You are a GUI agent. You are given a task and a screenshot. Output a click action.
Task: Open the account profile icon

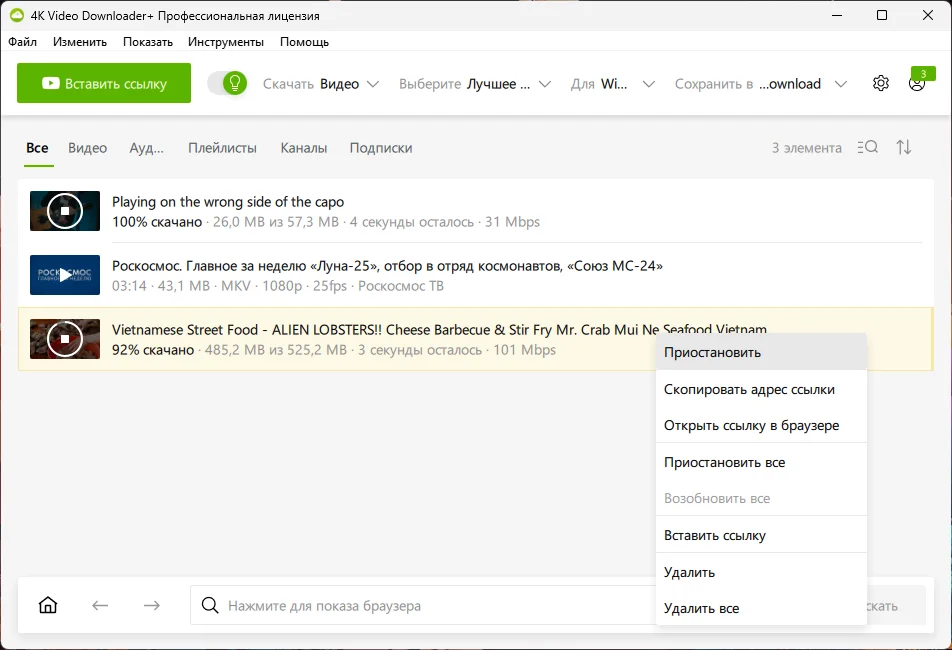tap(916, 84)
